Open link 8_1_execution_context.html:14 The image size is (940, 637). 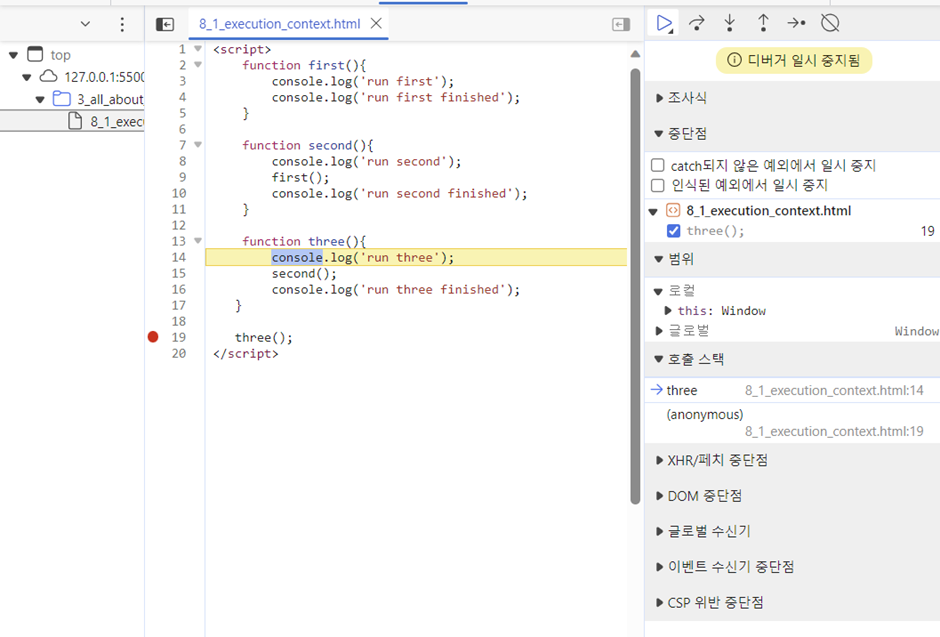(x=834, y=391)
